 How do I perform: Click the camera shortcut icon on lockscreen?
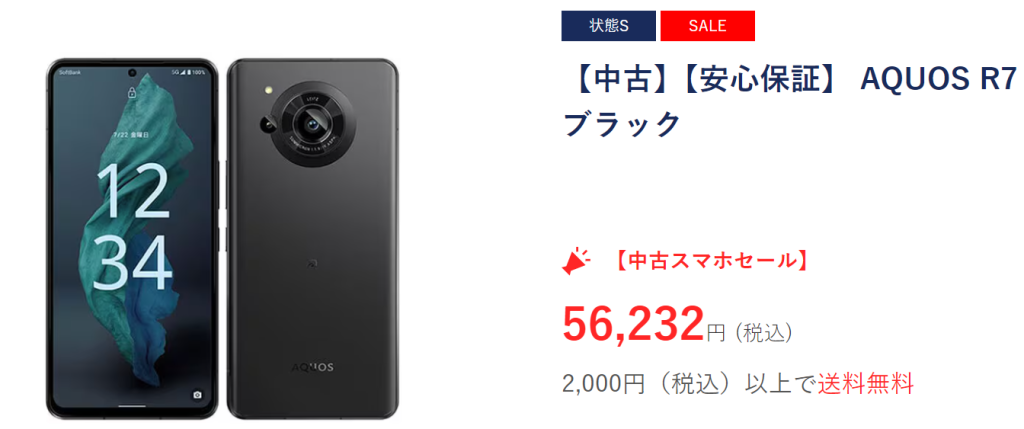tap(197, 395)
